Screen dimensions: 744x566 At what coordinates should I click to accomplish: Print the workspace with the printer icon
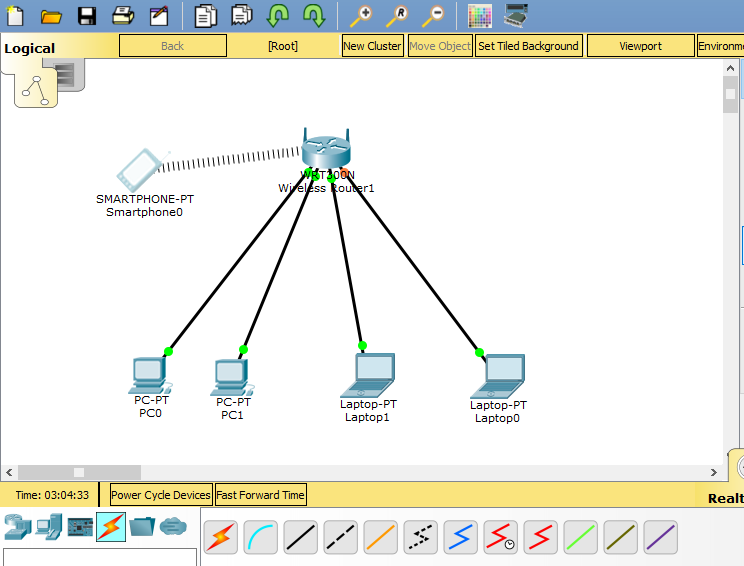coord(123,16)
